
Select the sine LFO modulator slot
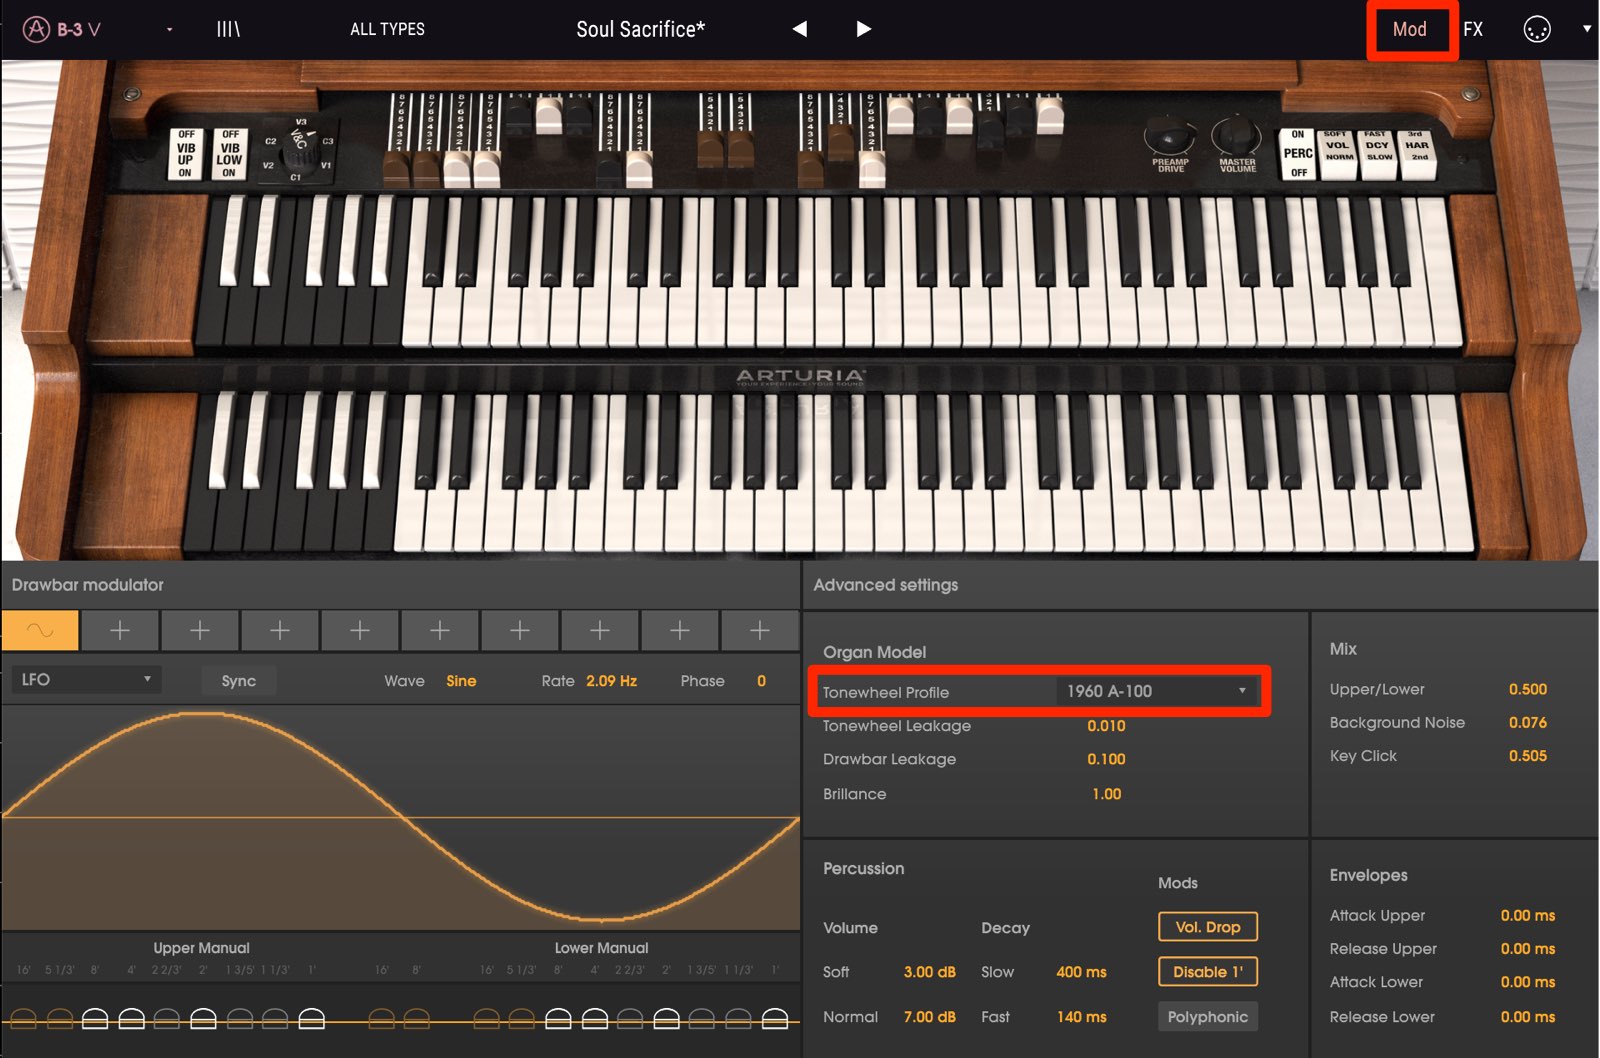40,630
